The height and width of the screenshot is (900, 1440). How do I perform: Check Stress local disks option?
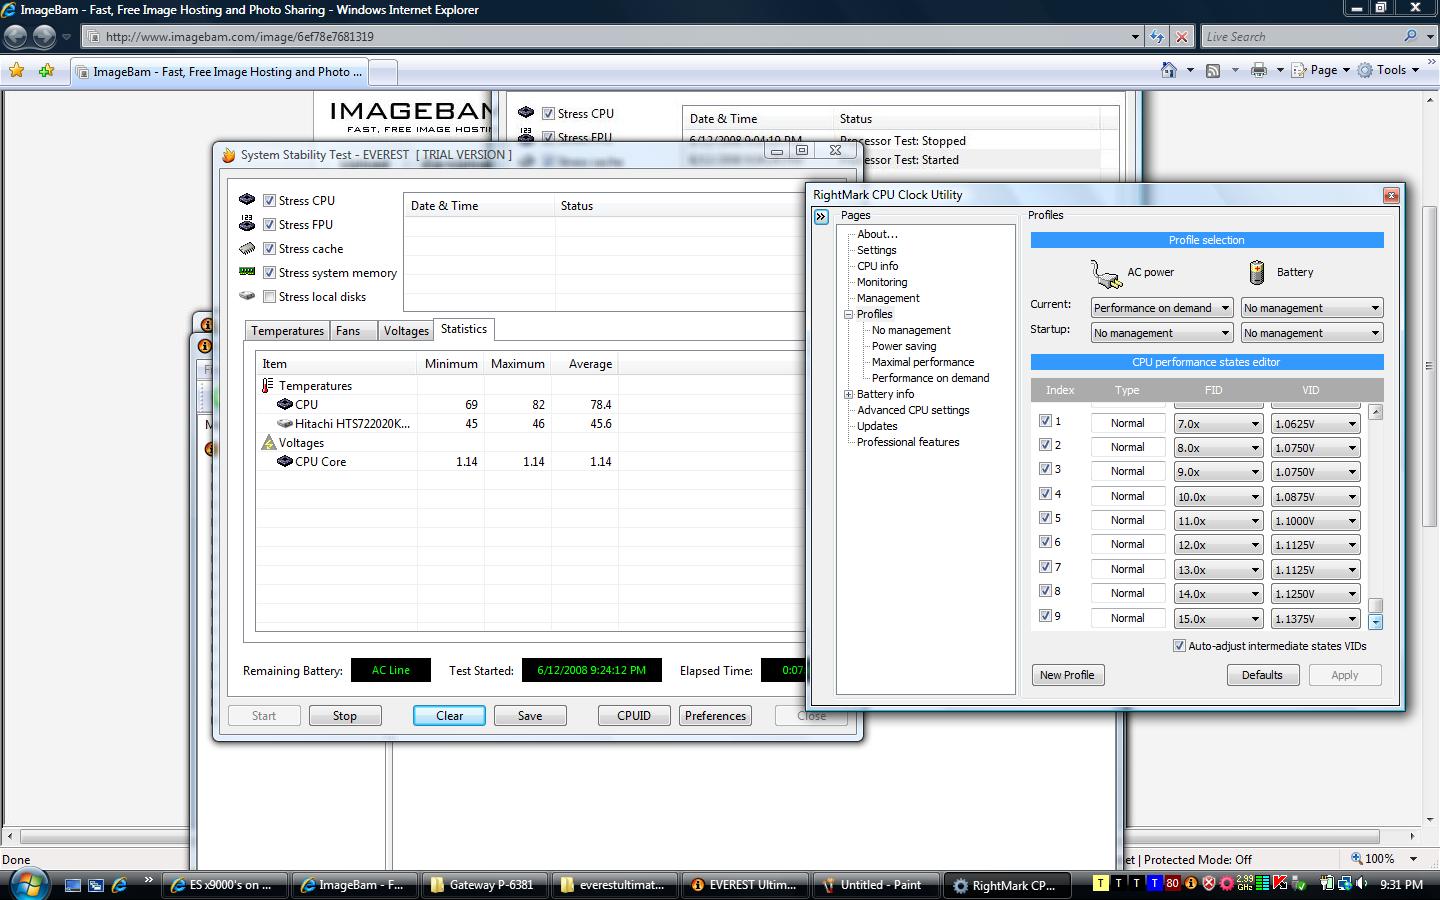pos(269,297)
